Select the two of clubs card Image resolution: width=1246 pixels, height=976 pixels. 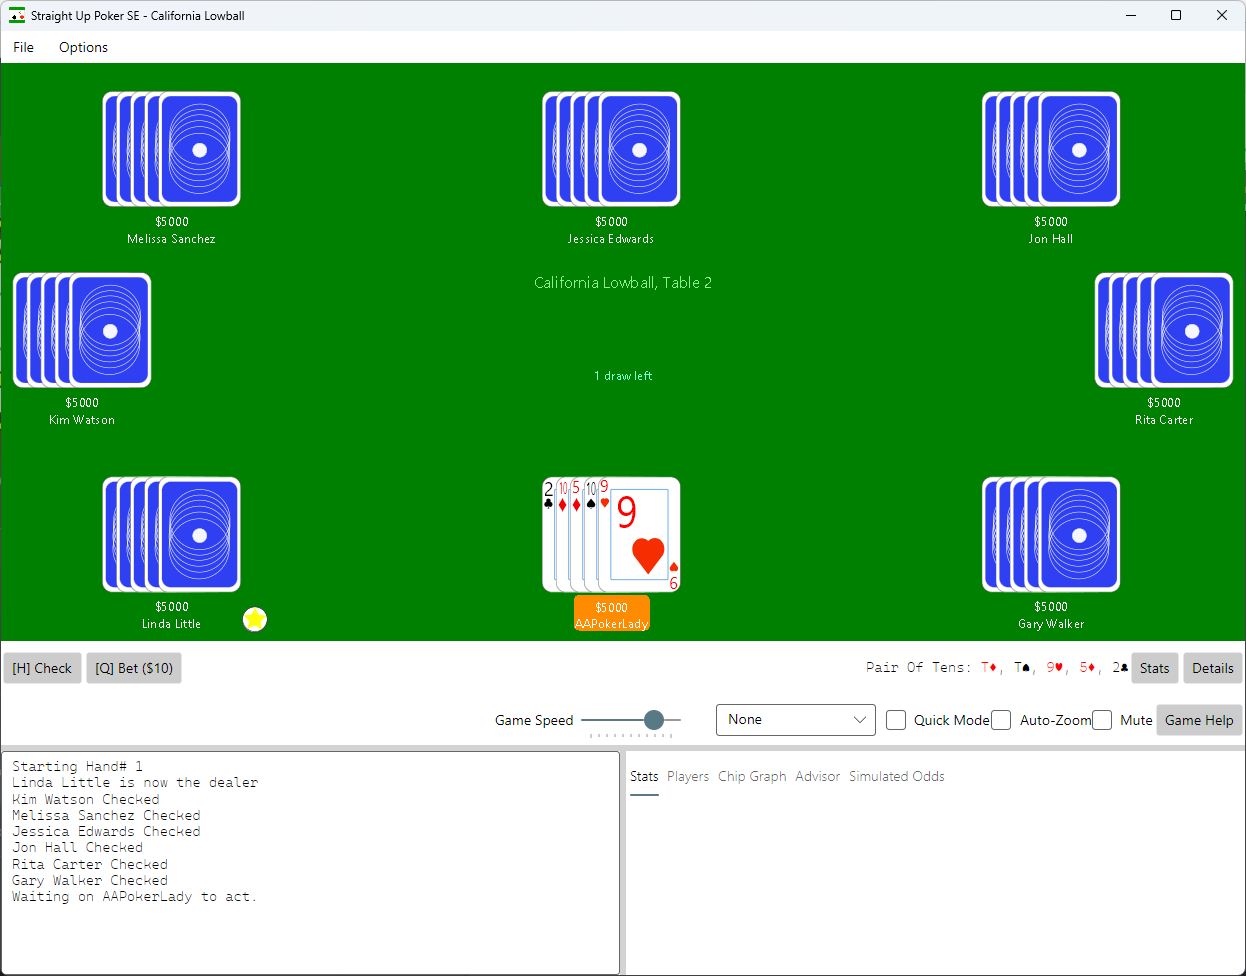pos(548,535)
